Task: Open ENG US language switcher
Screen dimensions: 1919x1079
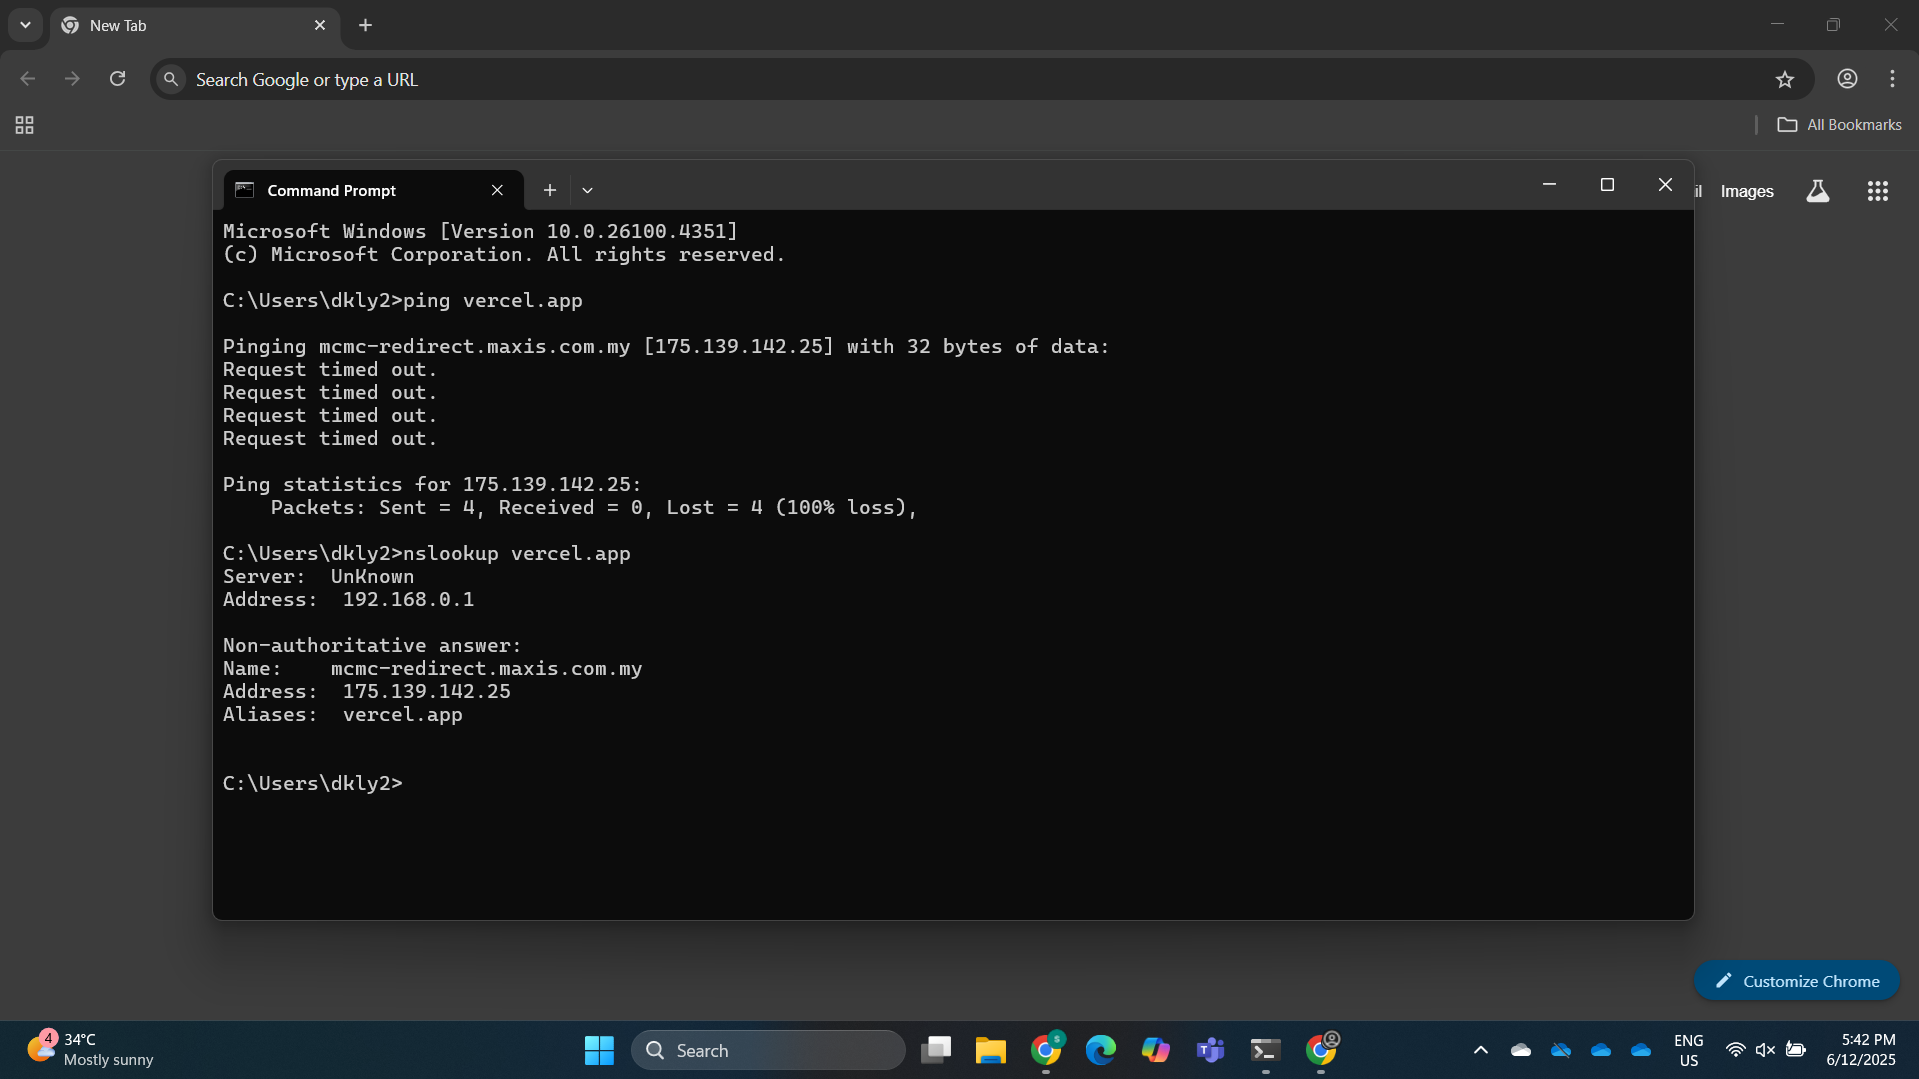Action: (1689, 1050)
